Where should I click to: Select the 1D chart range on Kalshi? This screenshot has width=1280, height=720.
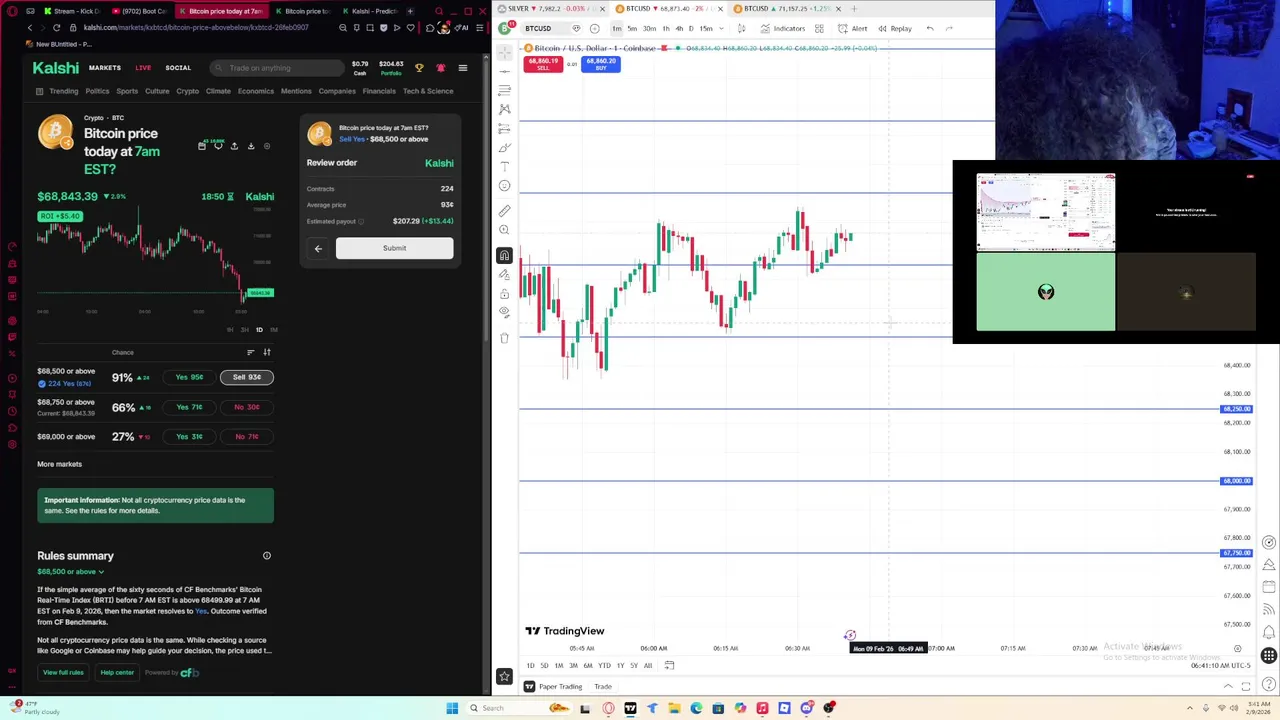pos(259,329)
